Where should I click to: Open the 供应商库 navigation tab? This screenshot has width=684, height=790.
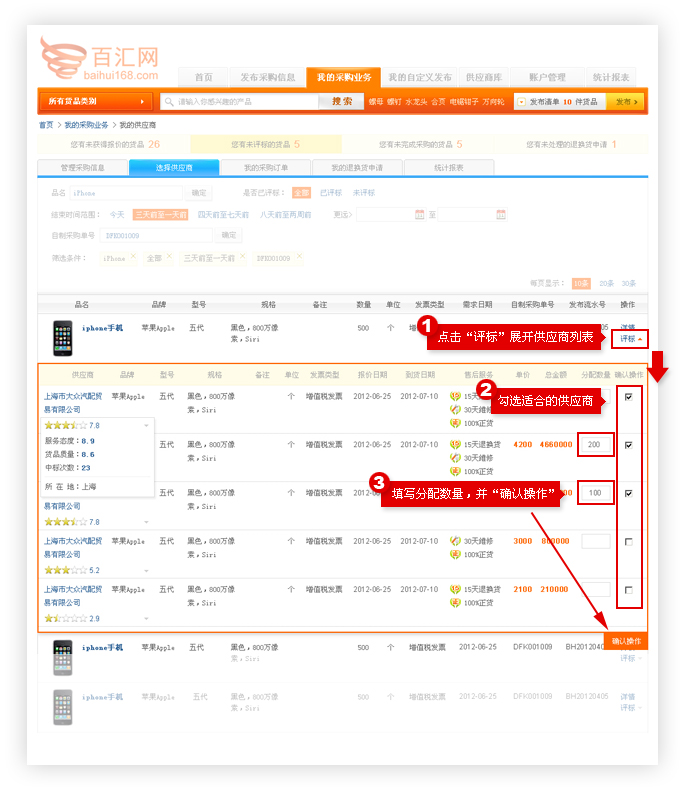click(484, 78)
